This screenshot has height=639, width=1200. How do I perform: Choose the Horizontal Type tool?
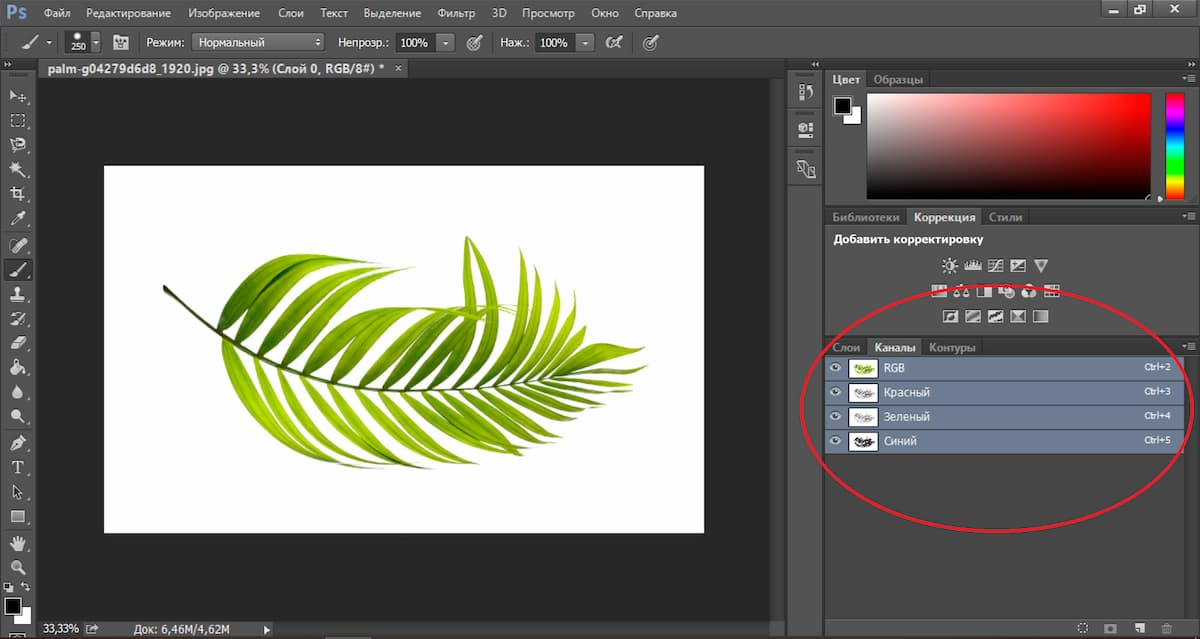[18, 467]
